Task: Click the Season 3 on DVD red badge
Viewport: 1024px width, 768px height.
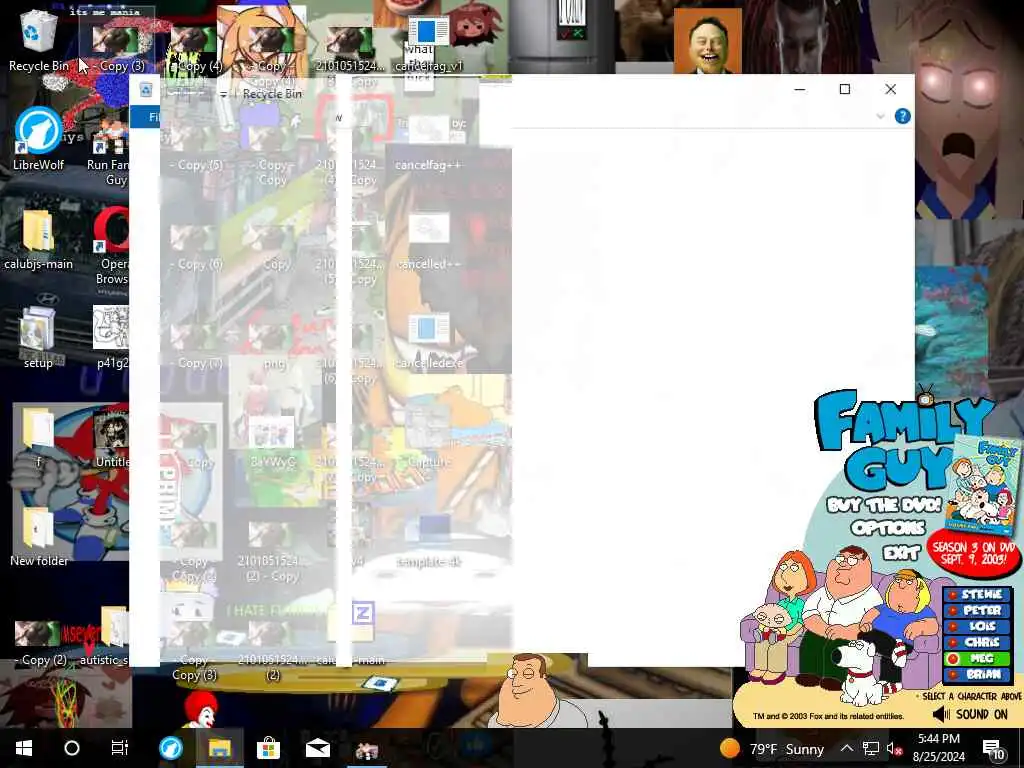Action: [x=973, y=552]
